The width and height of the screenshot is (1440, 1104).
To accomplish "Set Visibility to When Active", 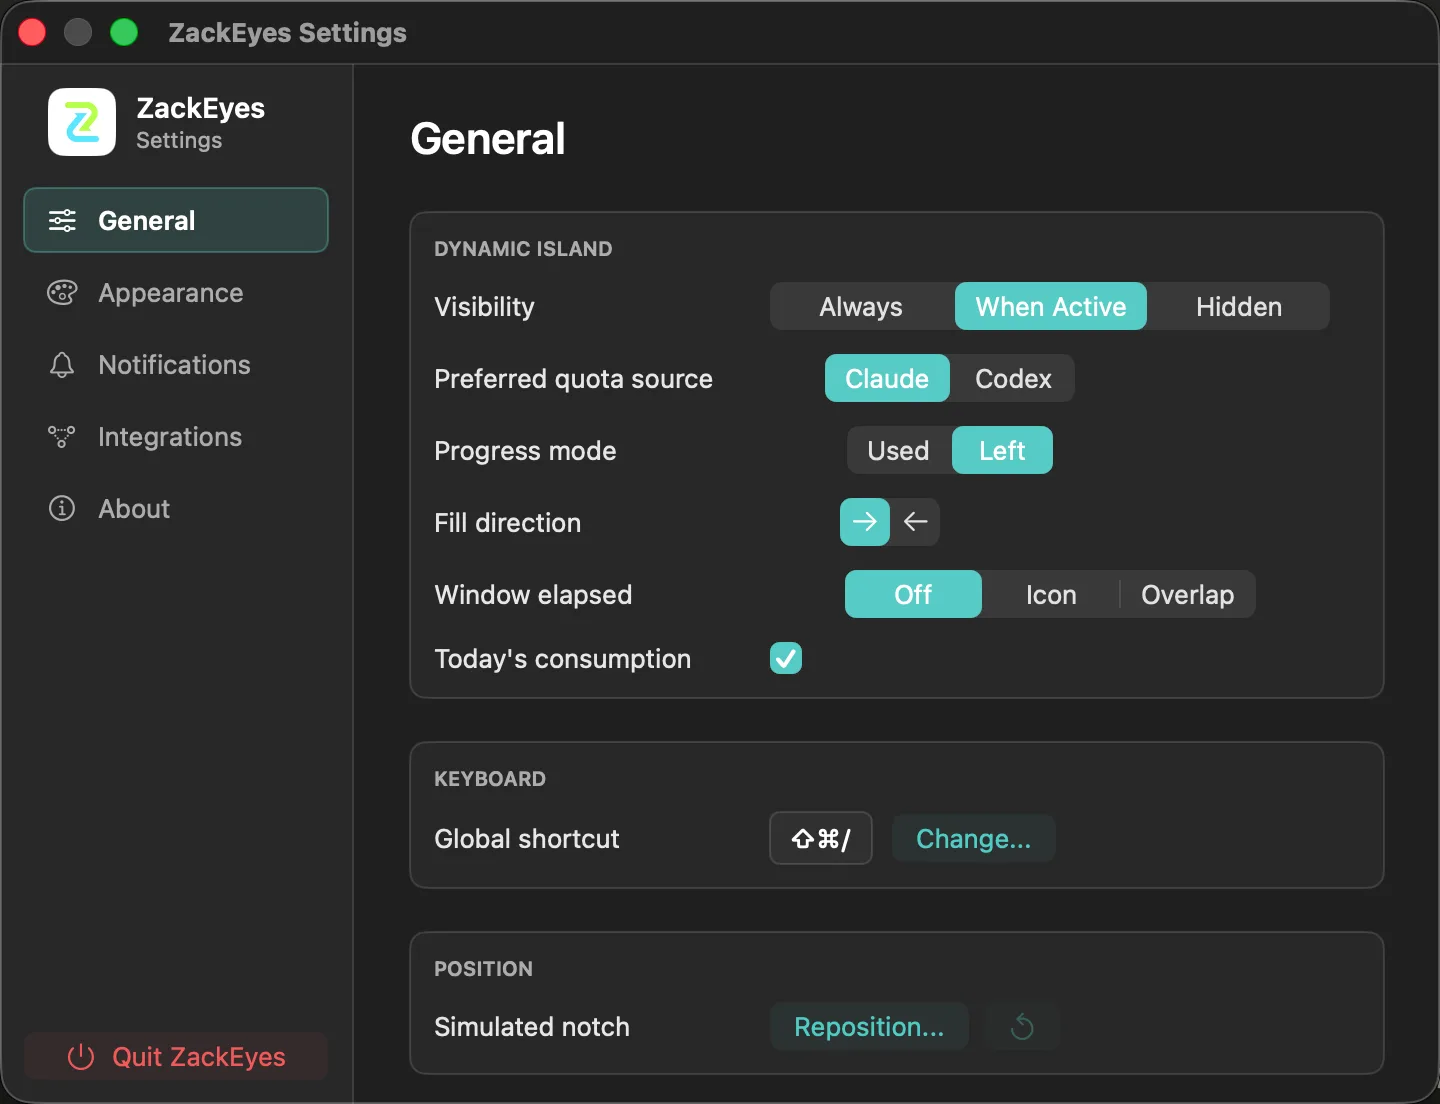I will (1051, 306).
